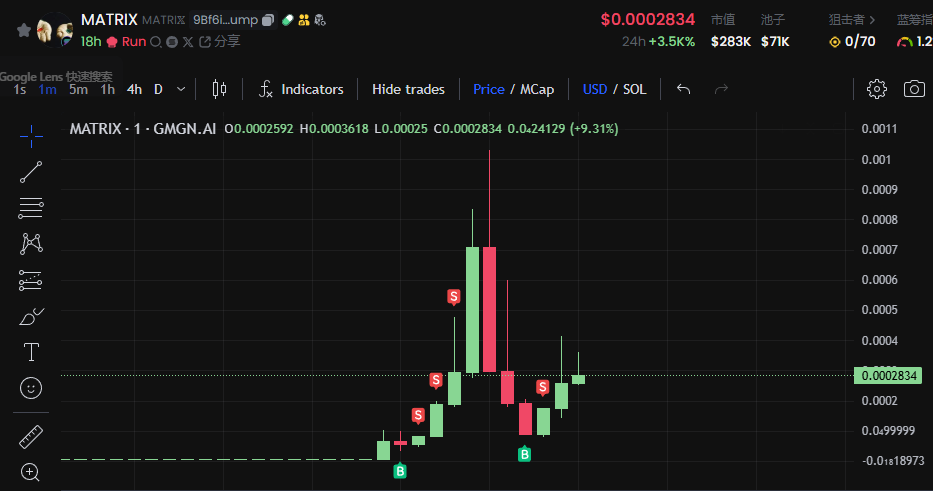Click the magnifier search icon beside Run
Viewport: 933px width, 491px height.
(156, 42)
